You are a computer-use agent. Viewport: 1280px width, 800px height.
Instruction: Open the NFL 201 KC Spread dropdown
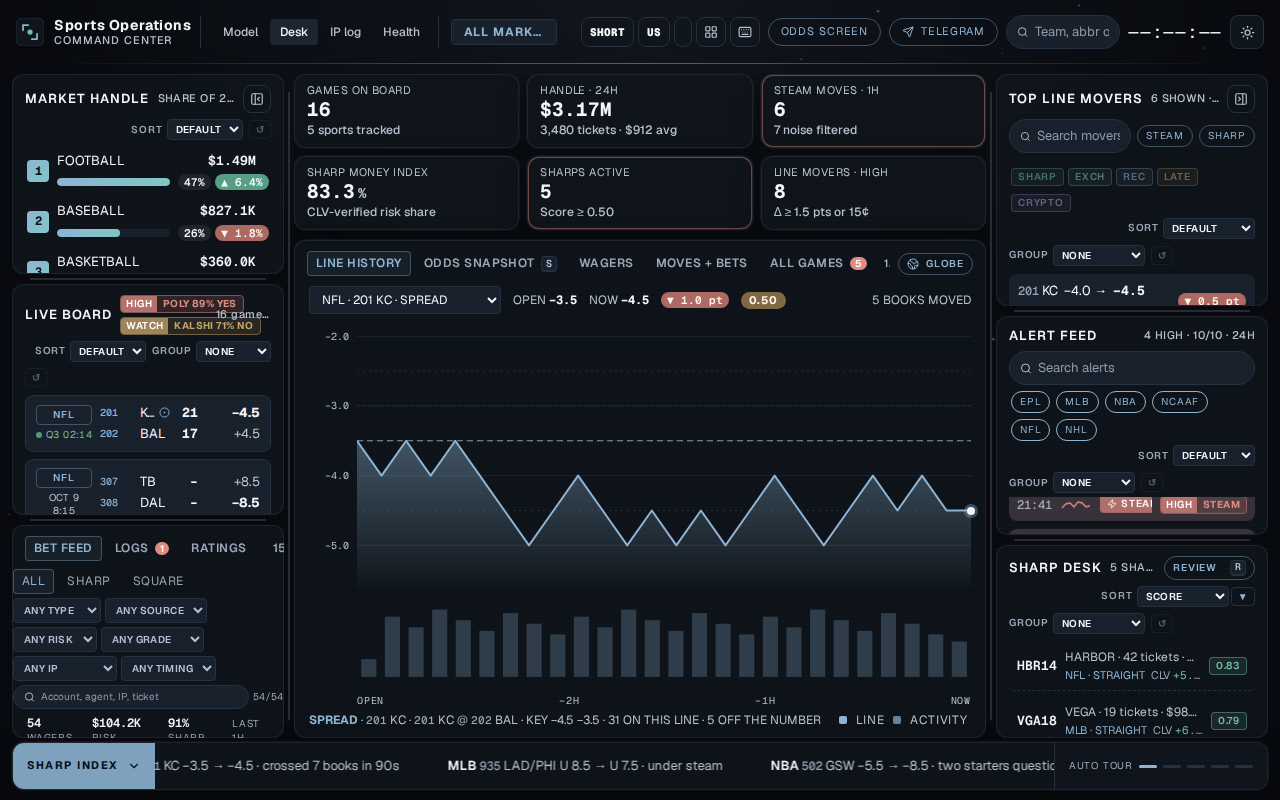(405, 299)
